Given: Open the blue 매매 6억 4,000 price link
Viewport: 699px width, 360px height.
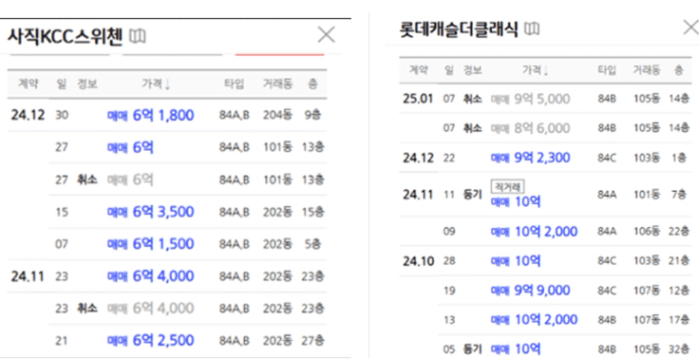Looking at the screenshot, I should tap(150, 276).
